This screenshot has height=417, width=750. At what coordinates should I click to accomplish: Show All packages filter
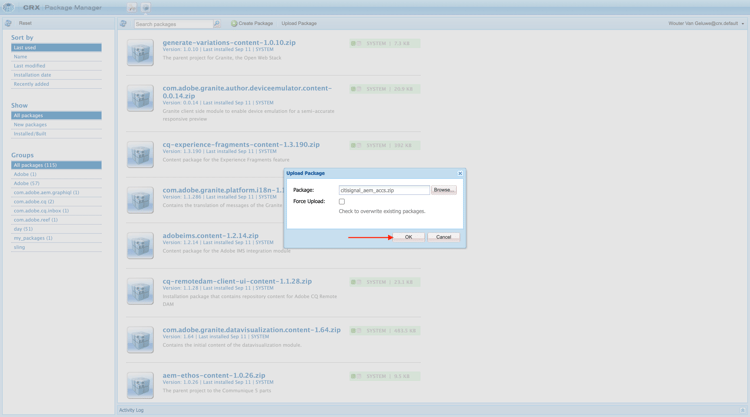pos(56,115)
